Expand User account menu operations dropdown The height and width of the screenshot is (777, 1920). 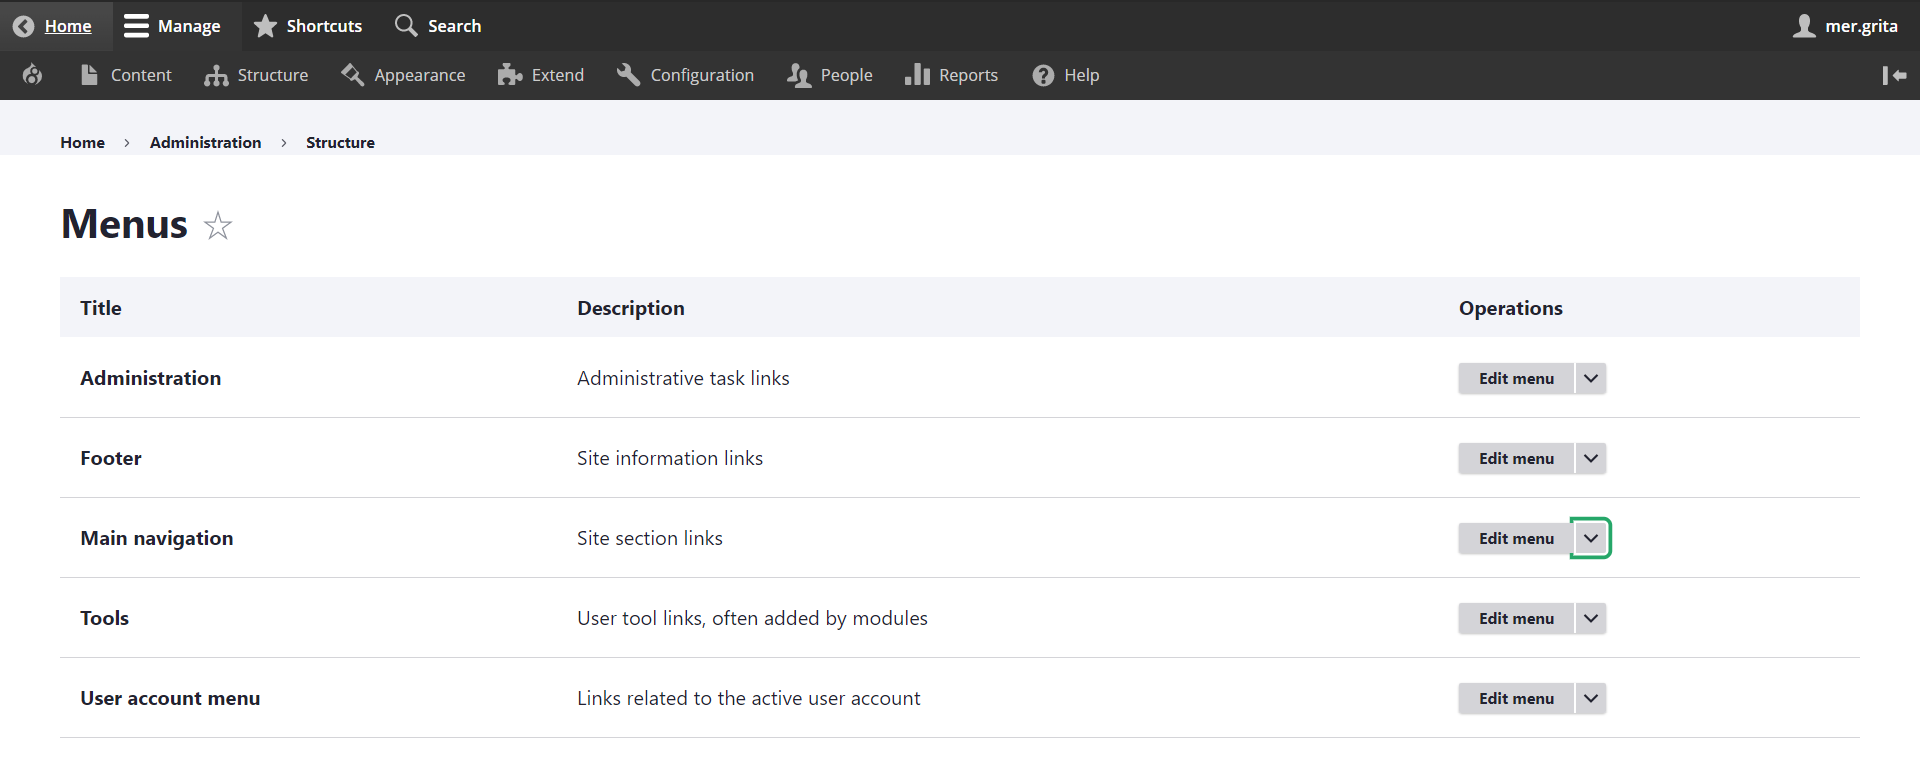tap(1590, 698)
